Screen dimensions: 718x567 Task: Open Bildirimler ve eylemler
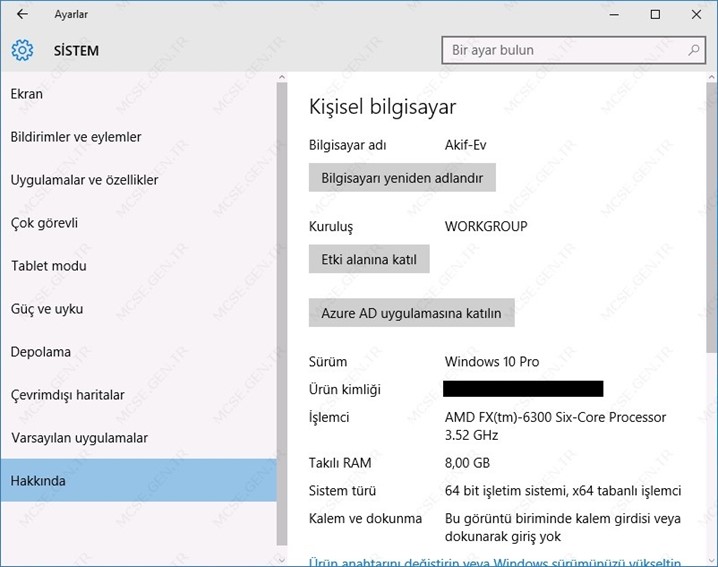click(x=138, y=137)
